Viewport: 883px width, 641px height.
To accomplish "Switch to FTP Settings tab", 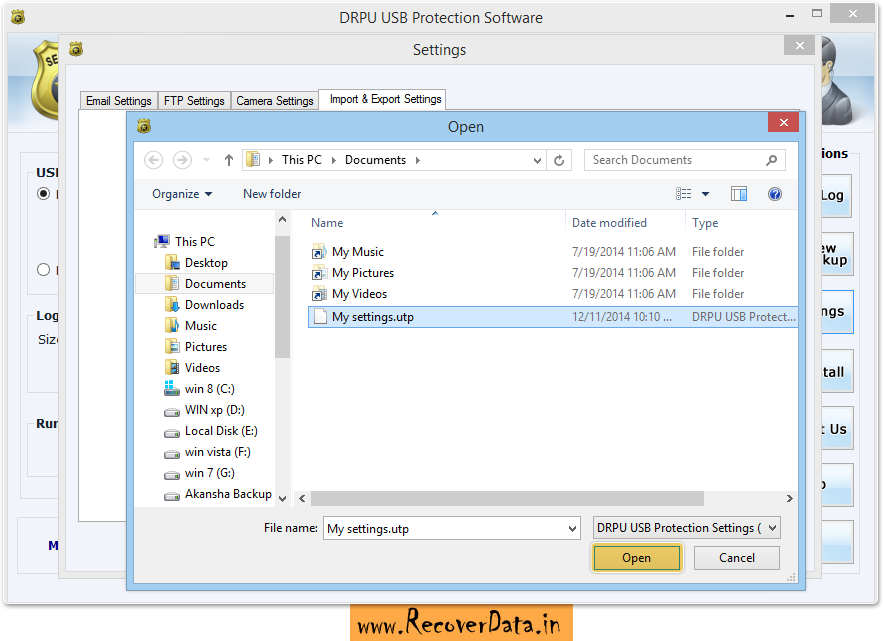I will [194, 101].
